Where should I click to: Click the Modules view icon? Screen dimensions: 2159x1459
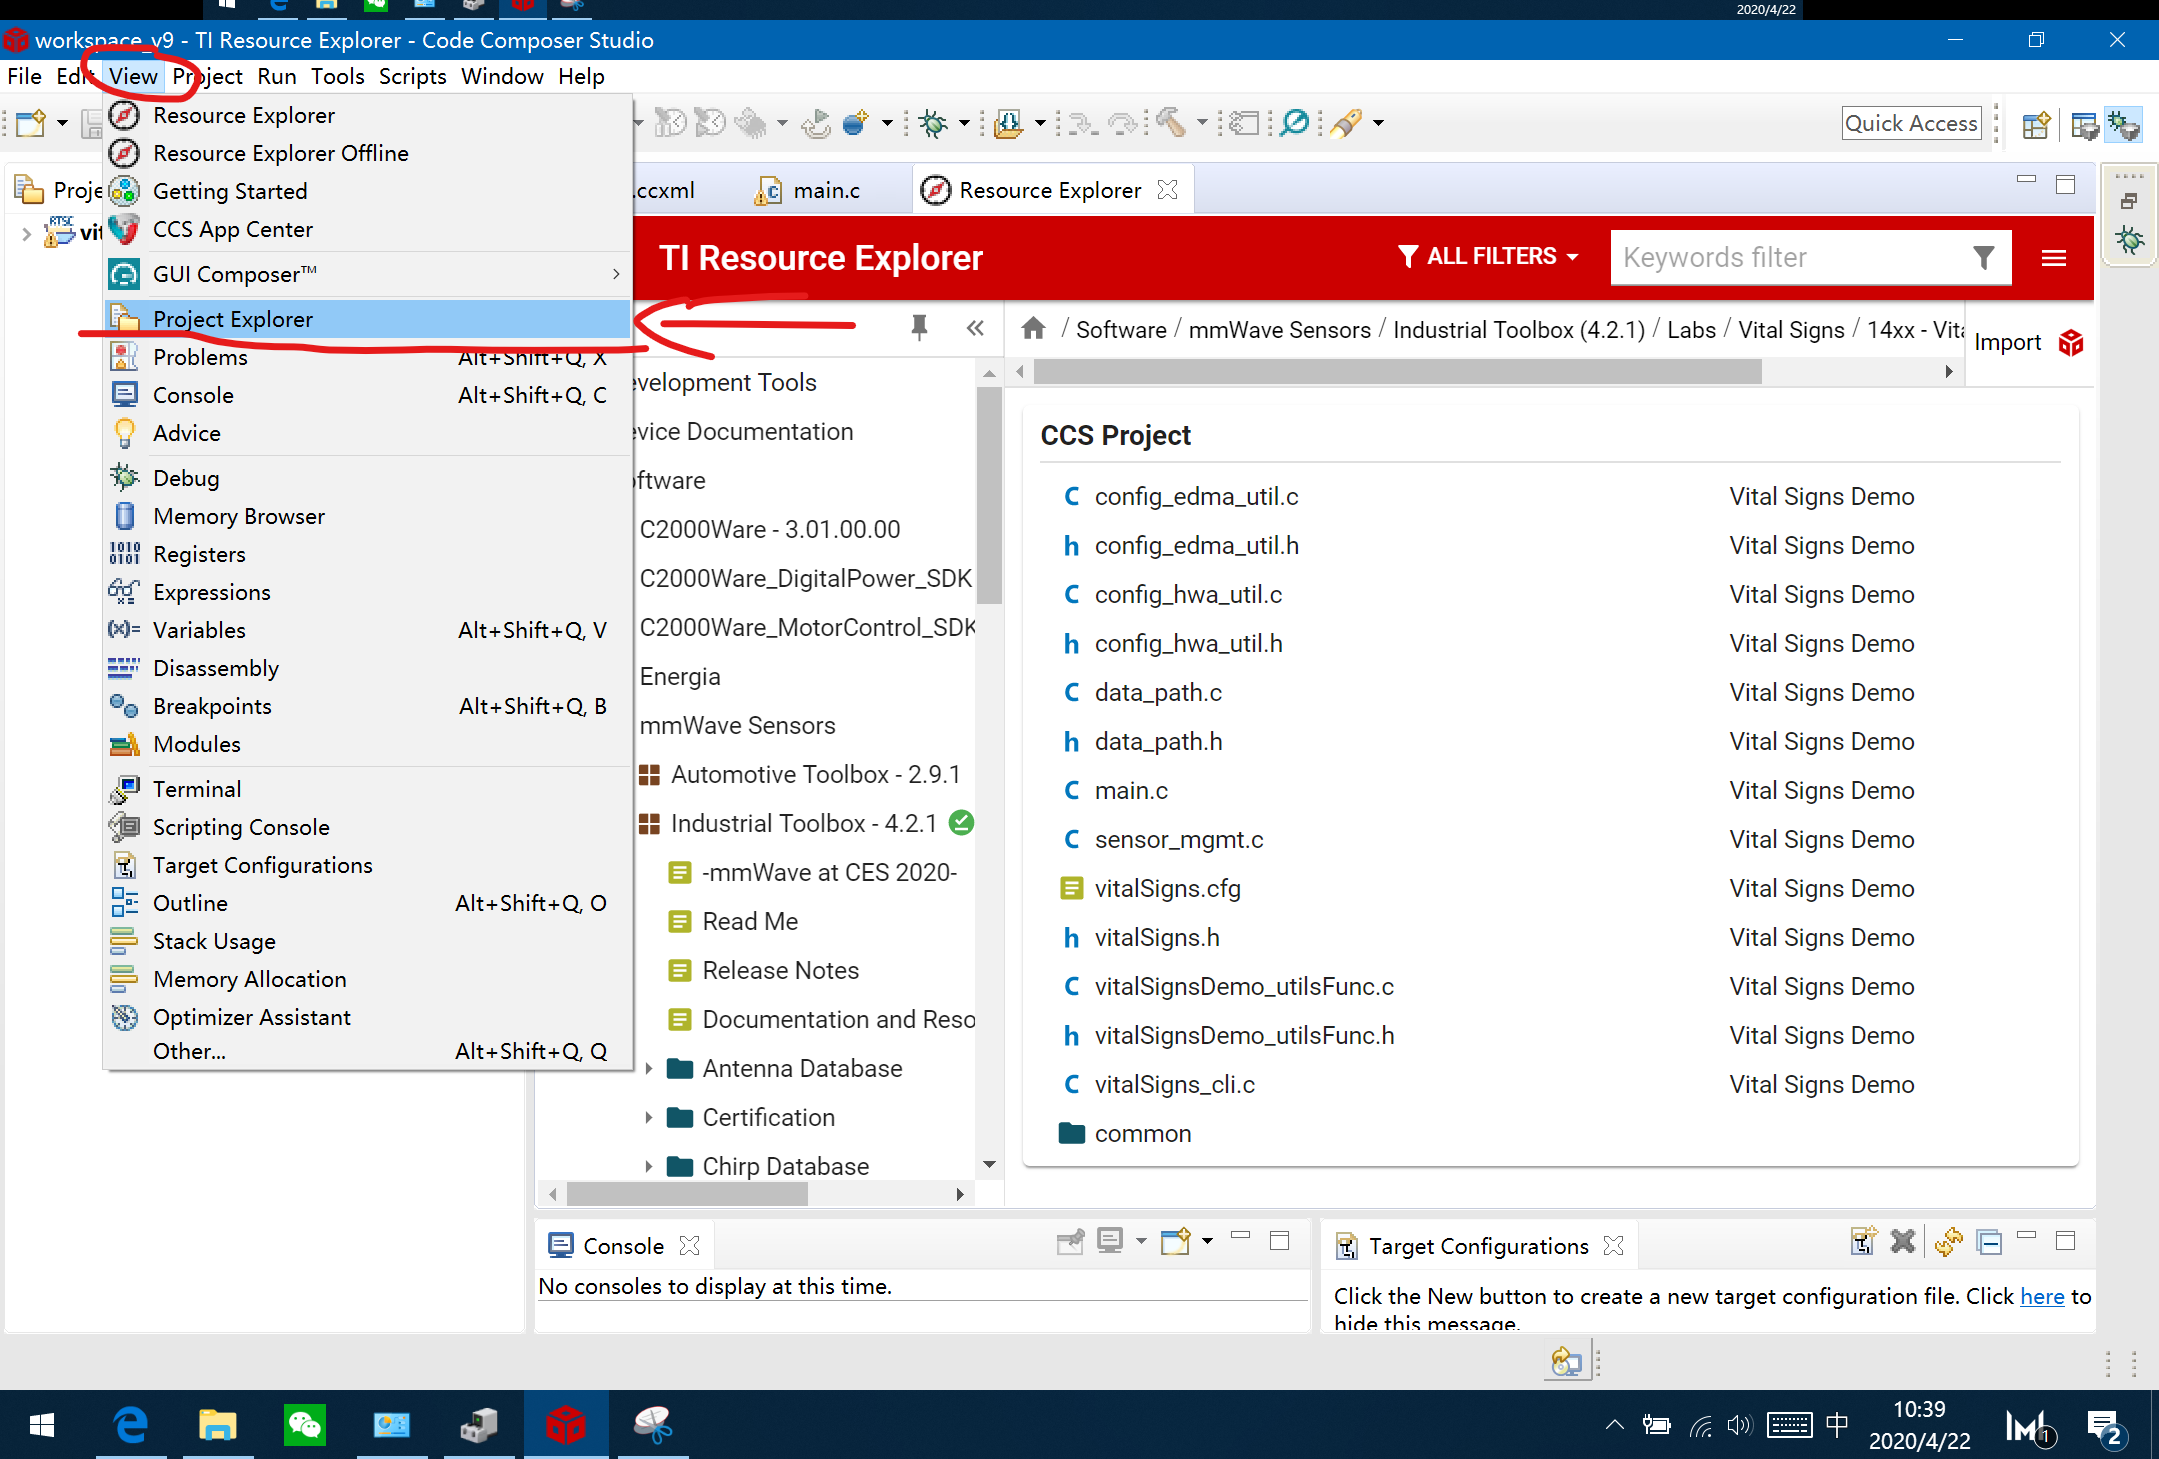click(124, 744)
